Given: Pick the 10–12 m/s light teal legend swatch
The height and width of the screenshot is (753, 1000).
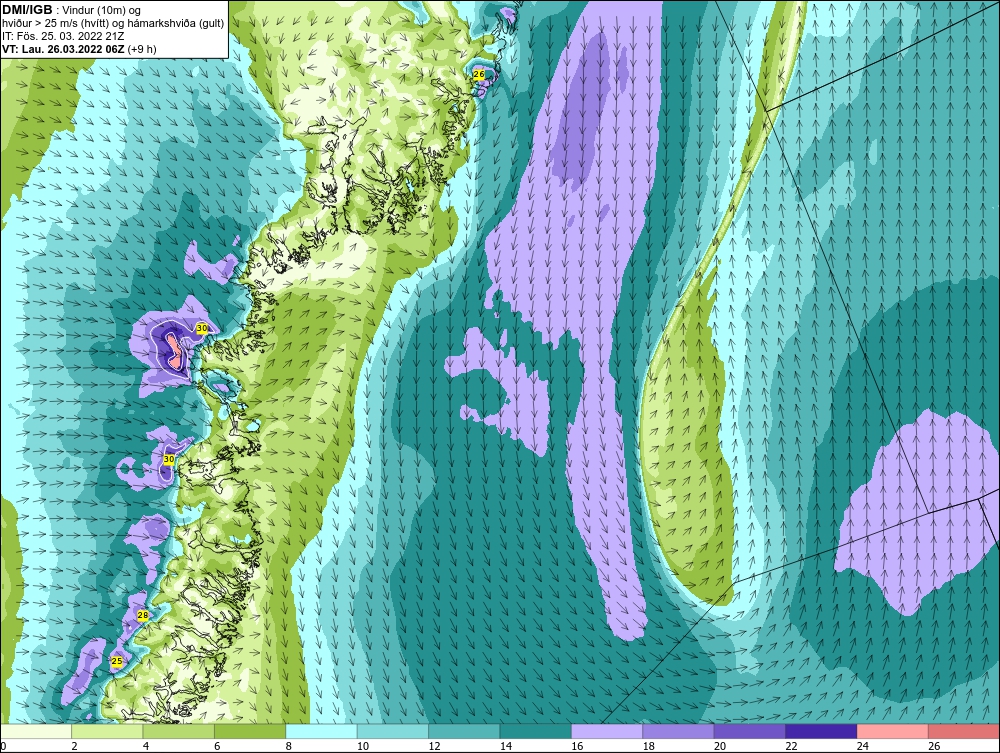Looking at the screenshot, I should coord(393,731).
